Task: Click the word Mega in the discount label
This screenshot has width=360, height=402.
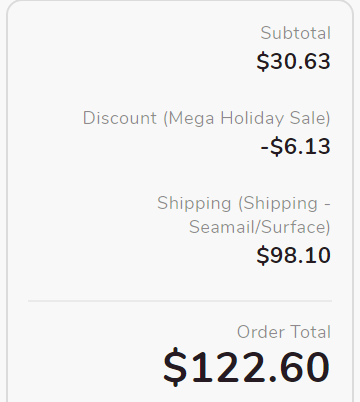Action: (191, 119)
